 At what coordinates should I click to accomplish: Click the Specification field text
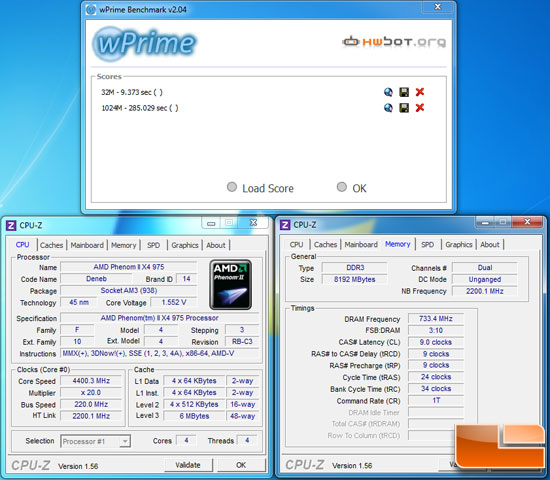tap(160, 318)
